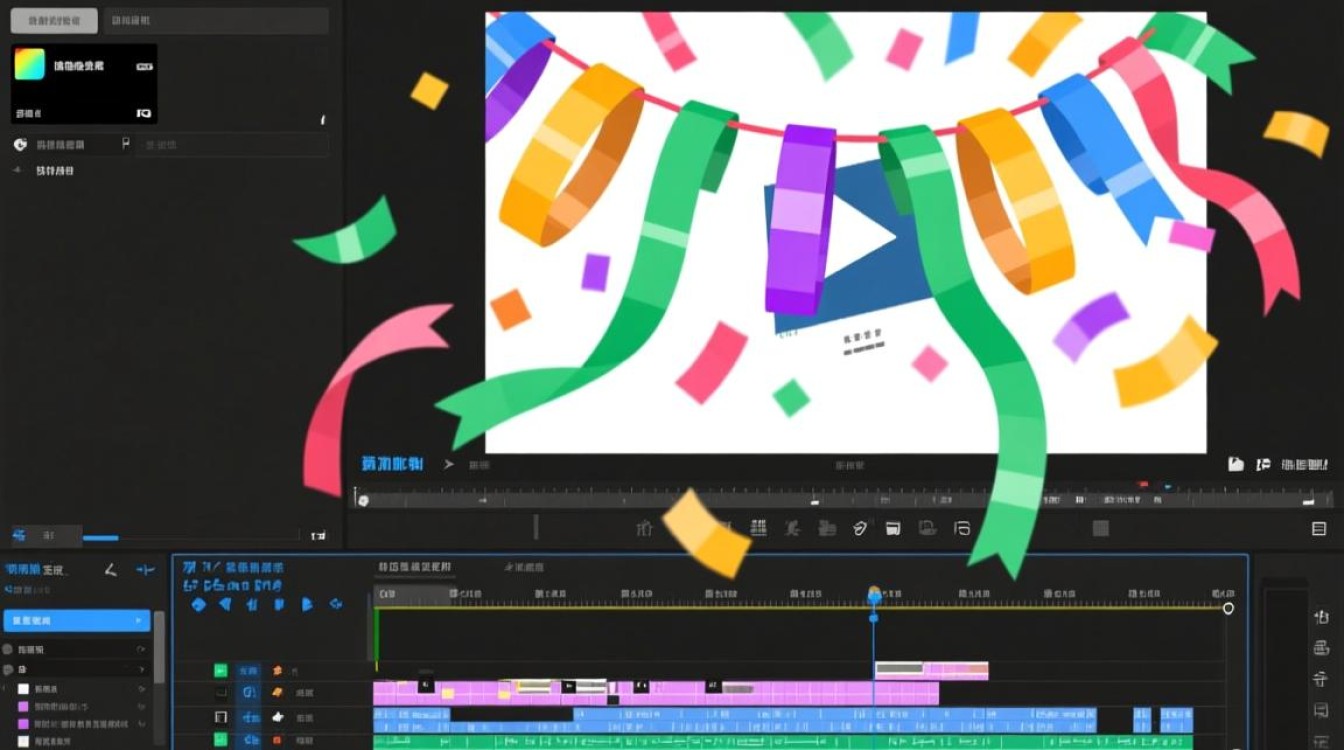Screen dimensions: 1344x750
Task: Click the blue button on the first track header
Action: pyautogui.click(x=249, y=671)
